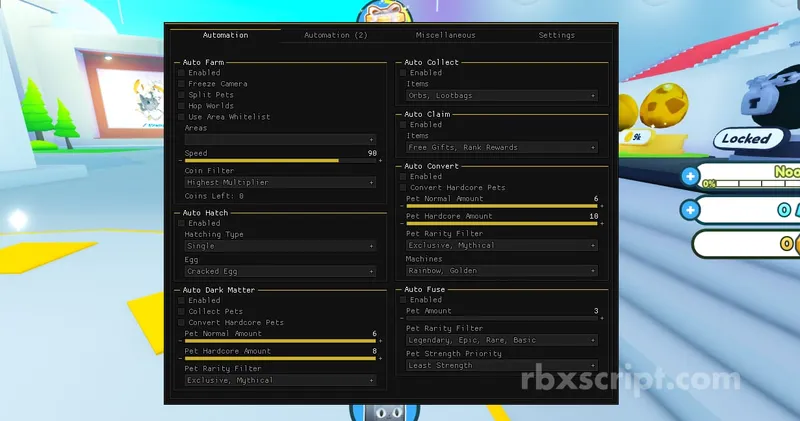Click Auto Convert Pet Hardcore Amount slider
800x421 pixels.
tap(502, 224)
